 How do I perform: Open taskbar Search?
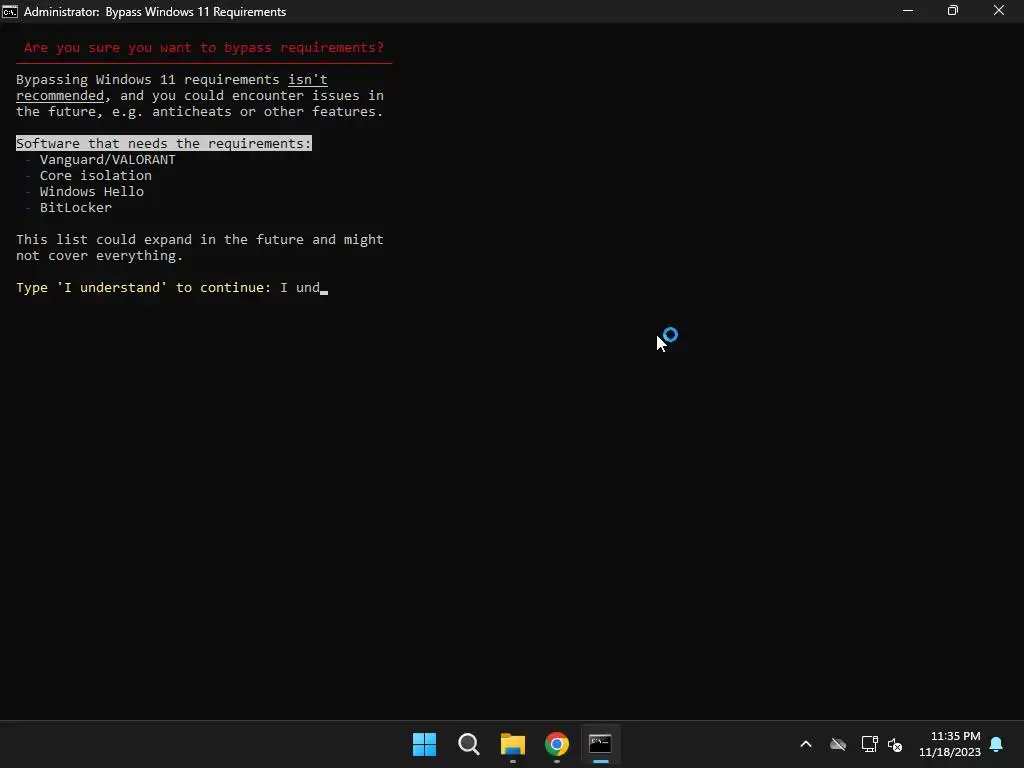(469, 744)
